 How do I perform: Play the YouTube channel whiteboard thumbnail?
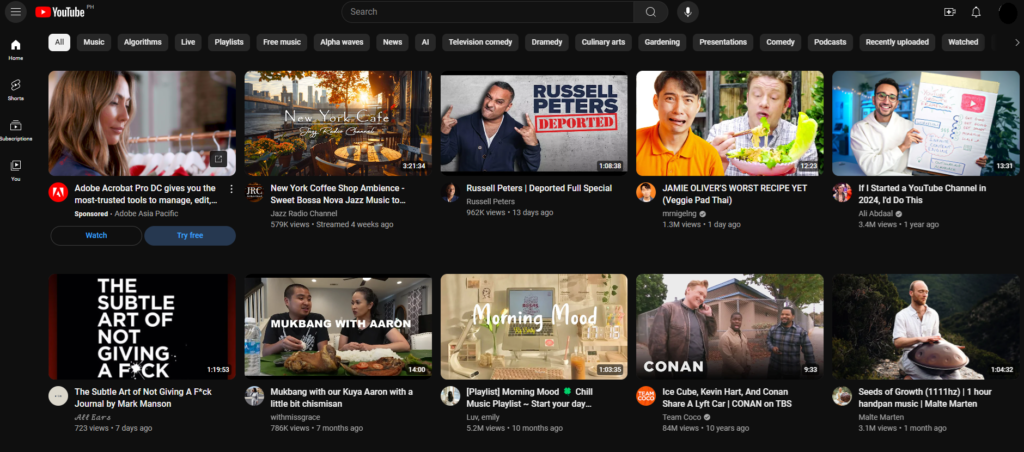[926, 123]
